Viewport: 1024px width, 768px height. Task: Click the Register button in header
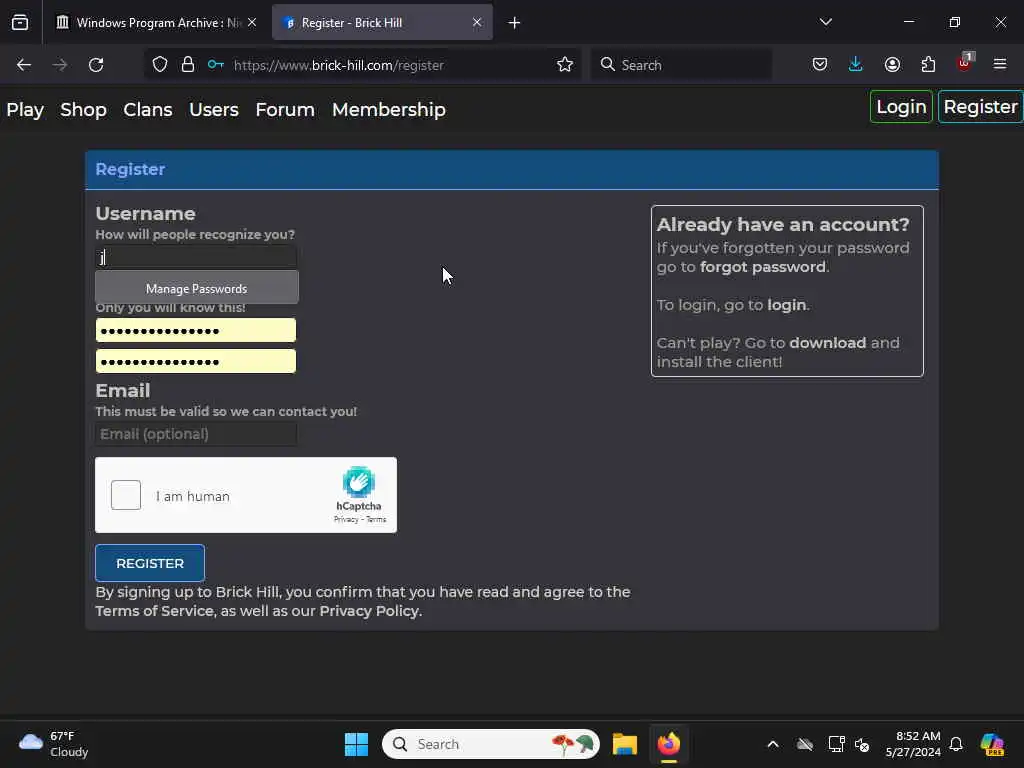(x=980, y=106)
